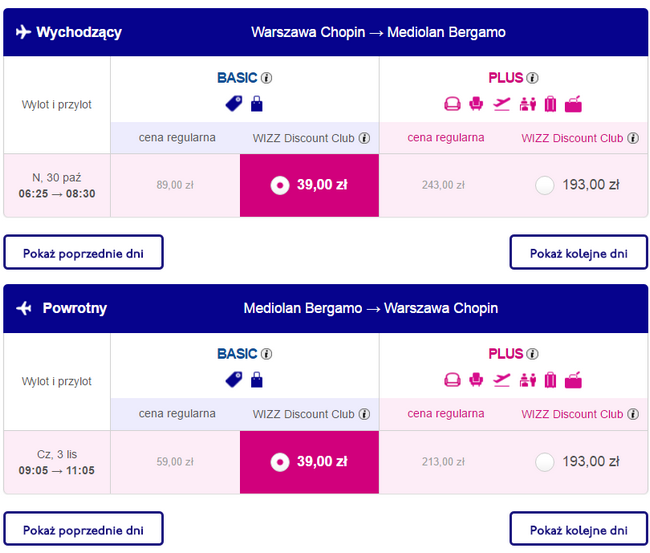Click the BASIC info icon for outgoing flight

click(x=267, y=78)
